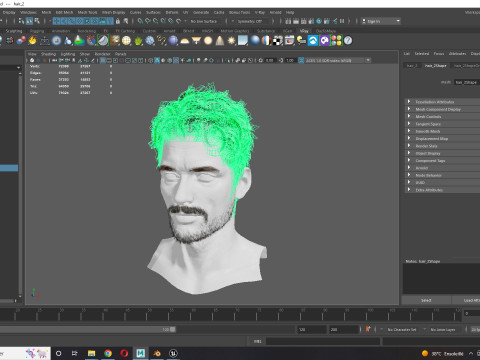480x360 pixels.
Task: Toggle select by component type mode
Action: [x=37, y=21]
